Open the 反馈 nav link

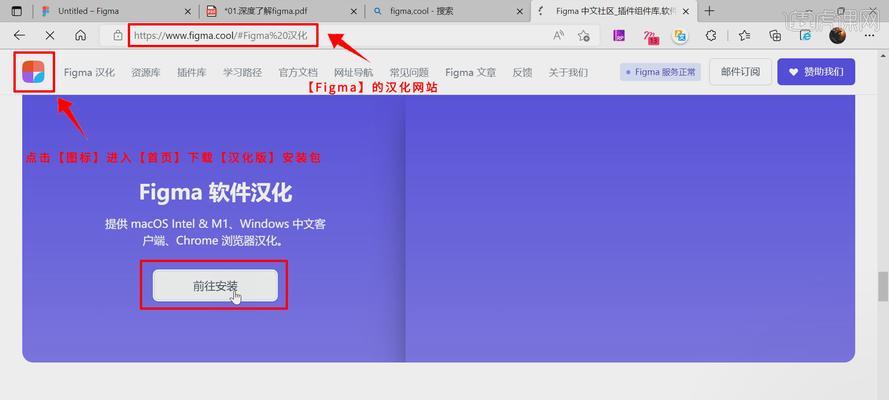(522, 73)
